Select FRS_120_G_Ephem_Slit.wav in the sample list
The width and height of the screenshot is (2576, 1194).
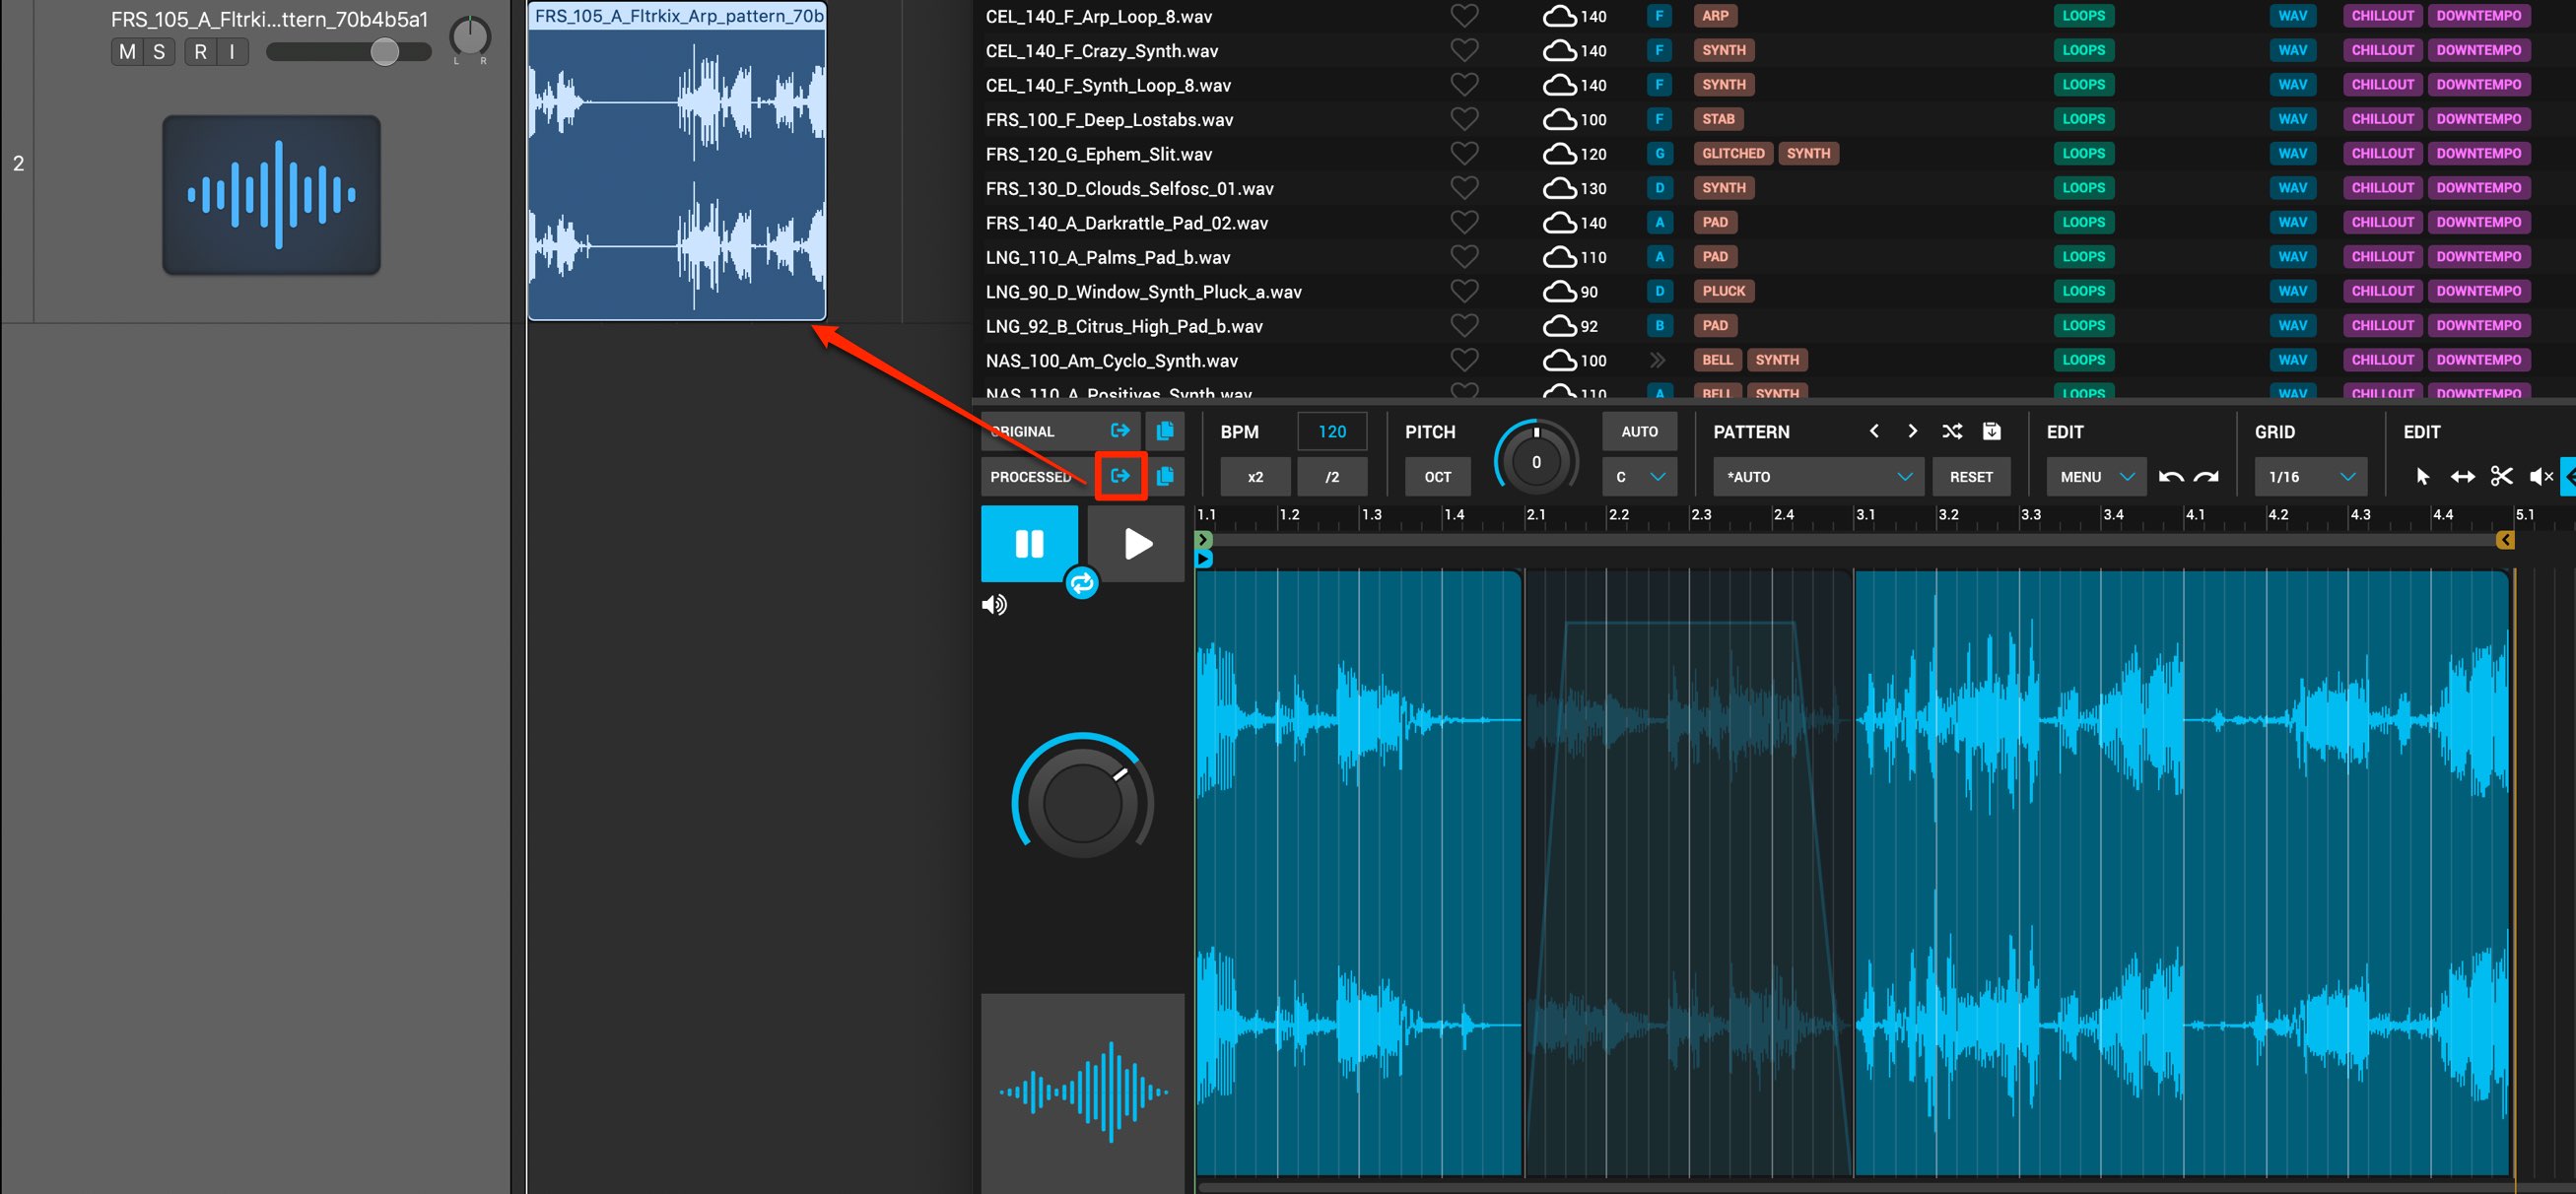coord(1099,154)
